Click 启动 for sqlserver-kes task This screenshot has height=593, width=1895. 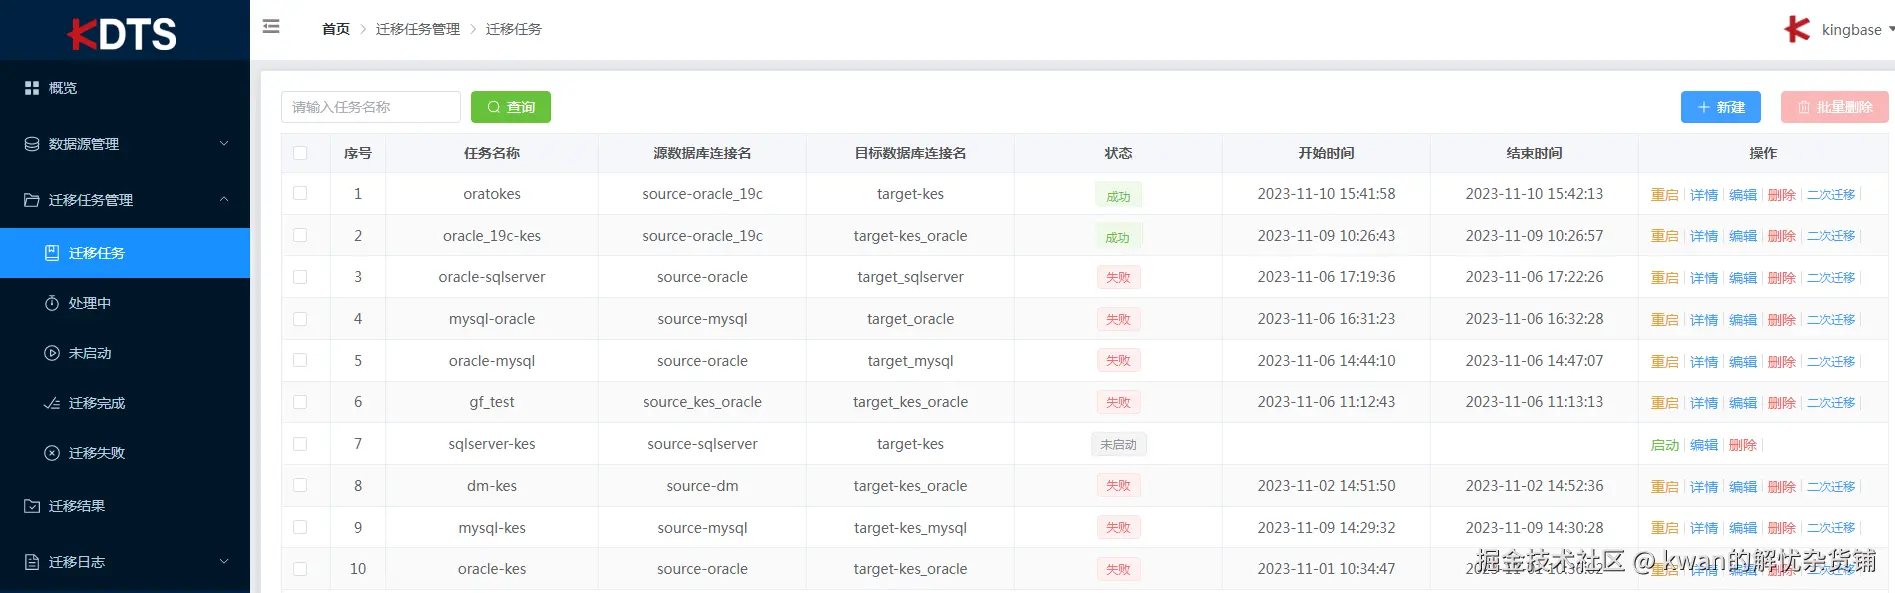[1665, 445]
